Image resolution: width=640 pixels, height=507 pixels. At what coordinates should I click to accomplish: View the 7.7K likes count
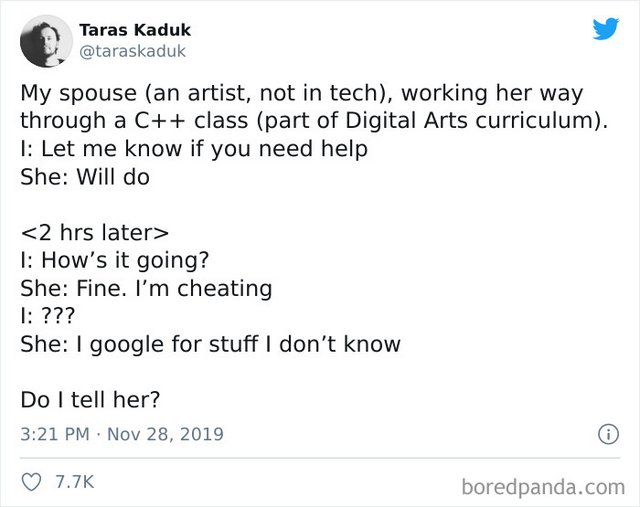75,482
